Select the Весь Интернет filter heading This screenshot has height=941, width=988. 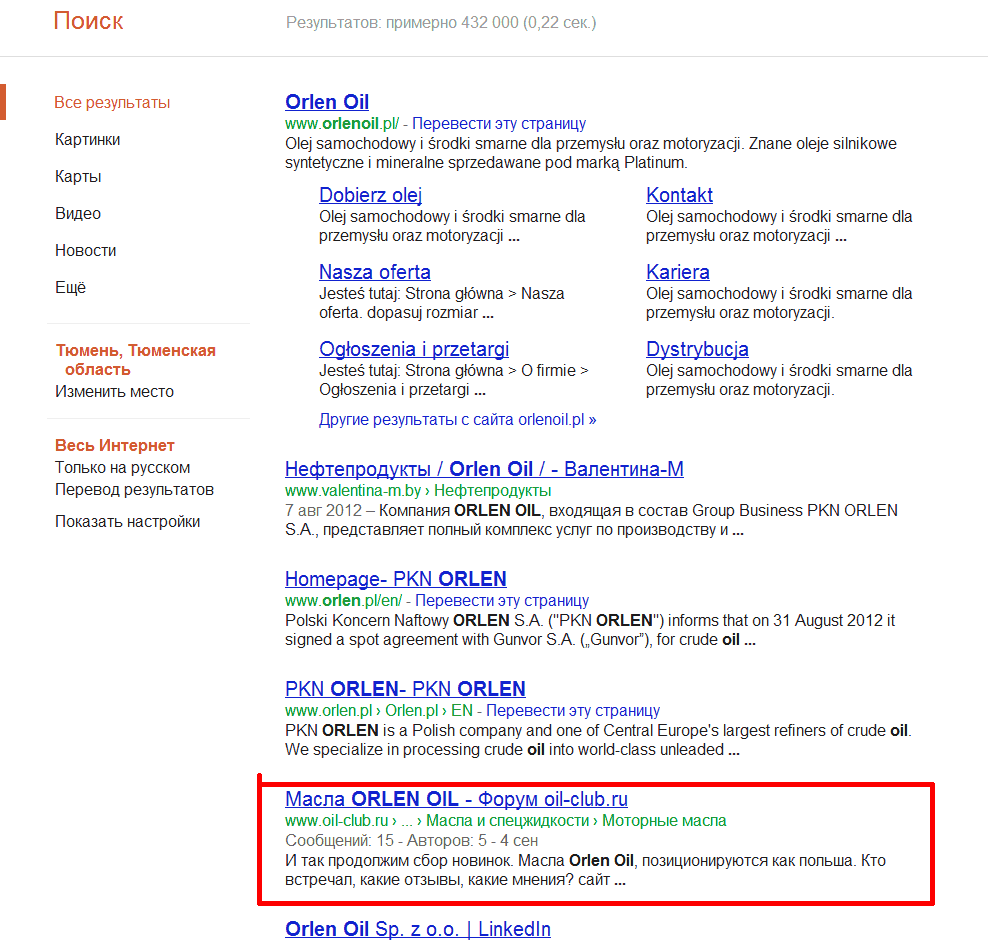tap(115, 446)
